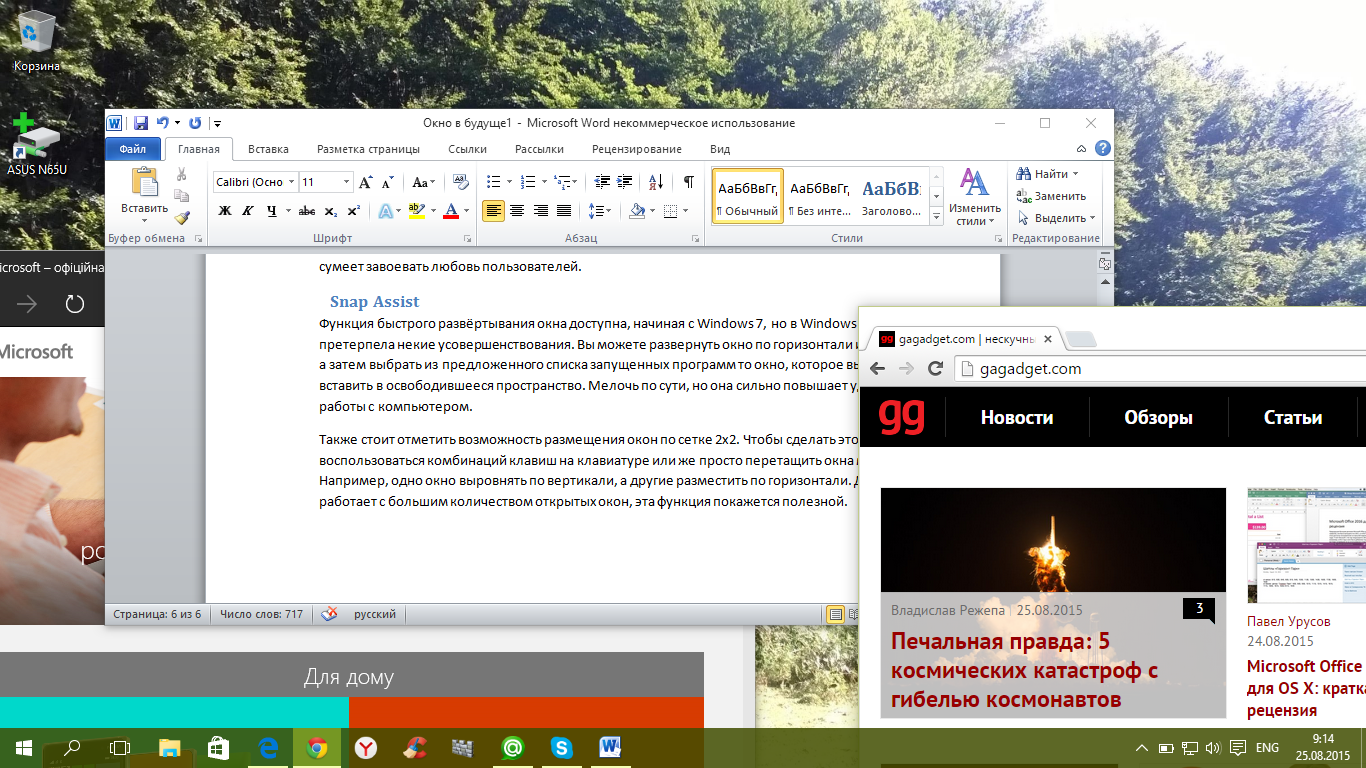
Task: Toggle italic (К) formatting
Action: coord(247,211)
